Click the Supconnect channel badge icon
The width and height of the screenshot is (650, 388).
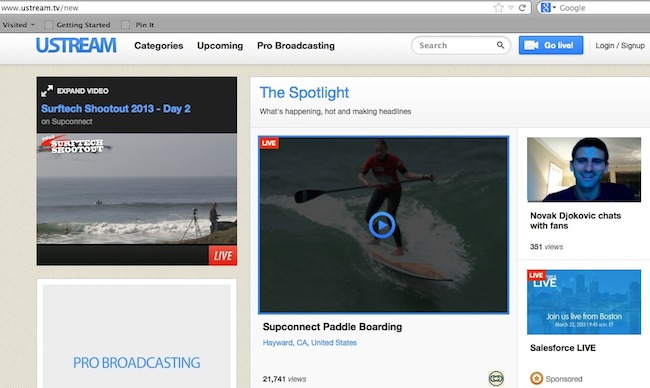496,378
